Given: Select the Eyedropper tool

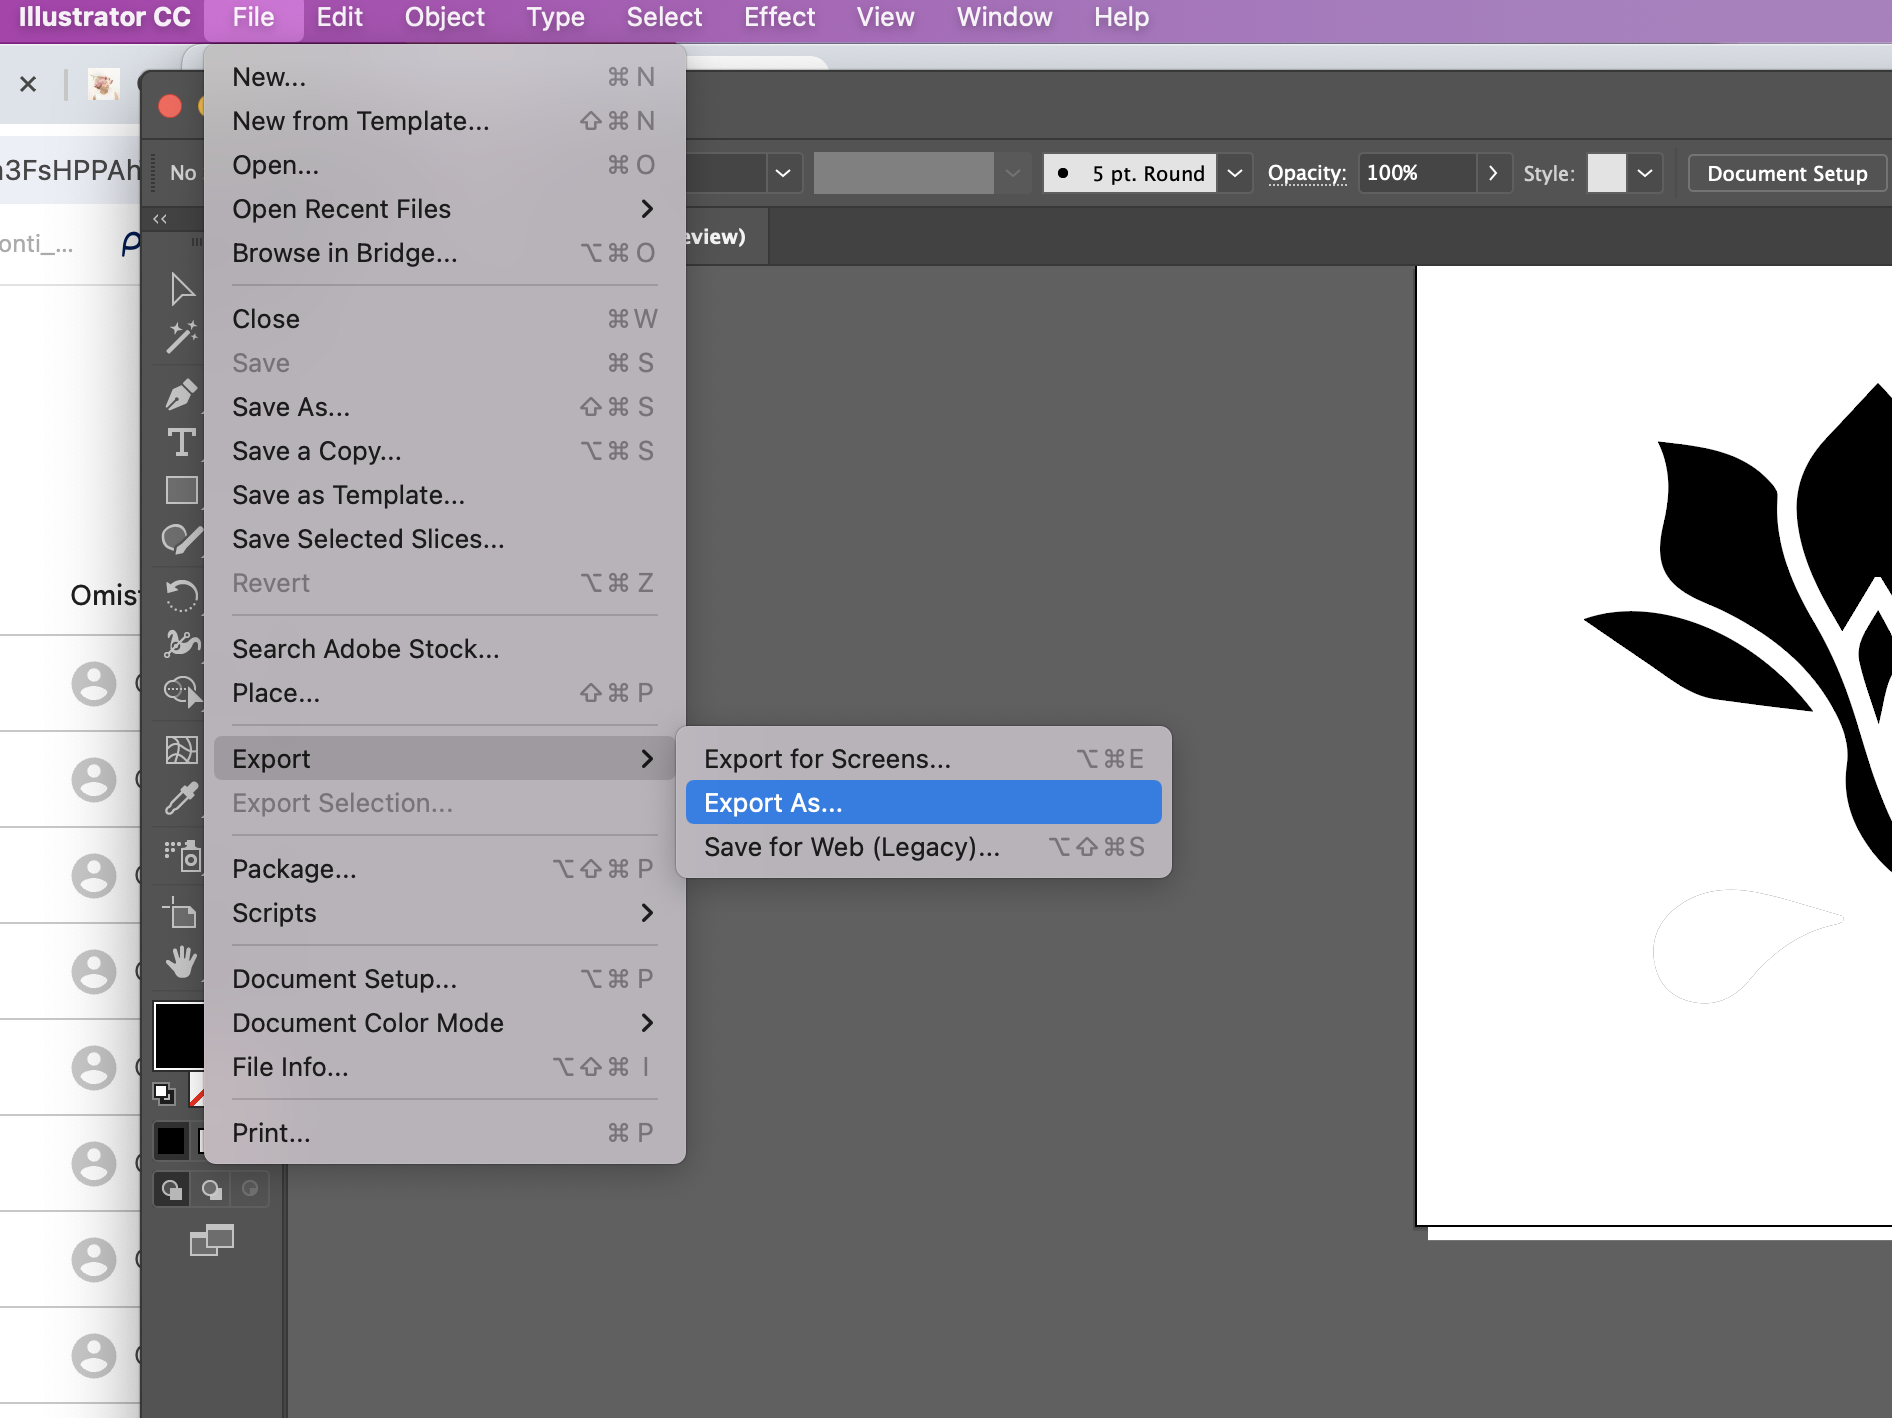Looking at the screenshot, I should [181, 799].
